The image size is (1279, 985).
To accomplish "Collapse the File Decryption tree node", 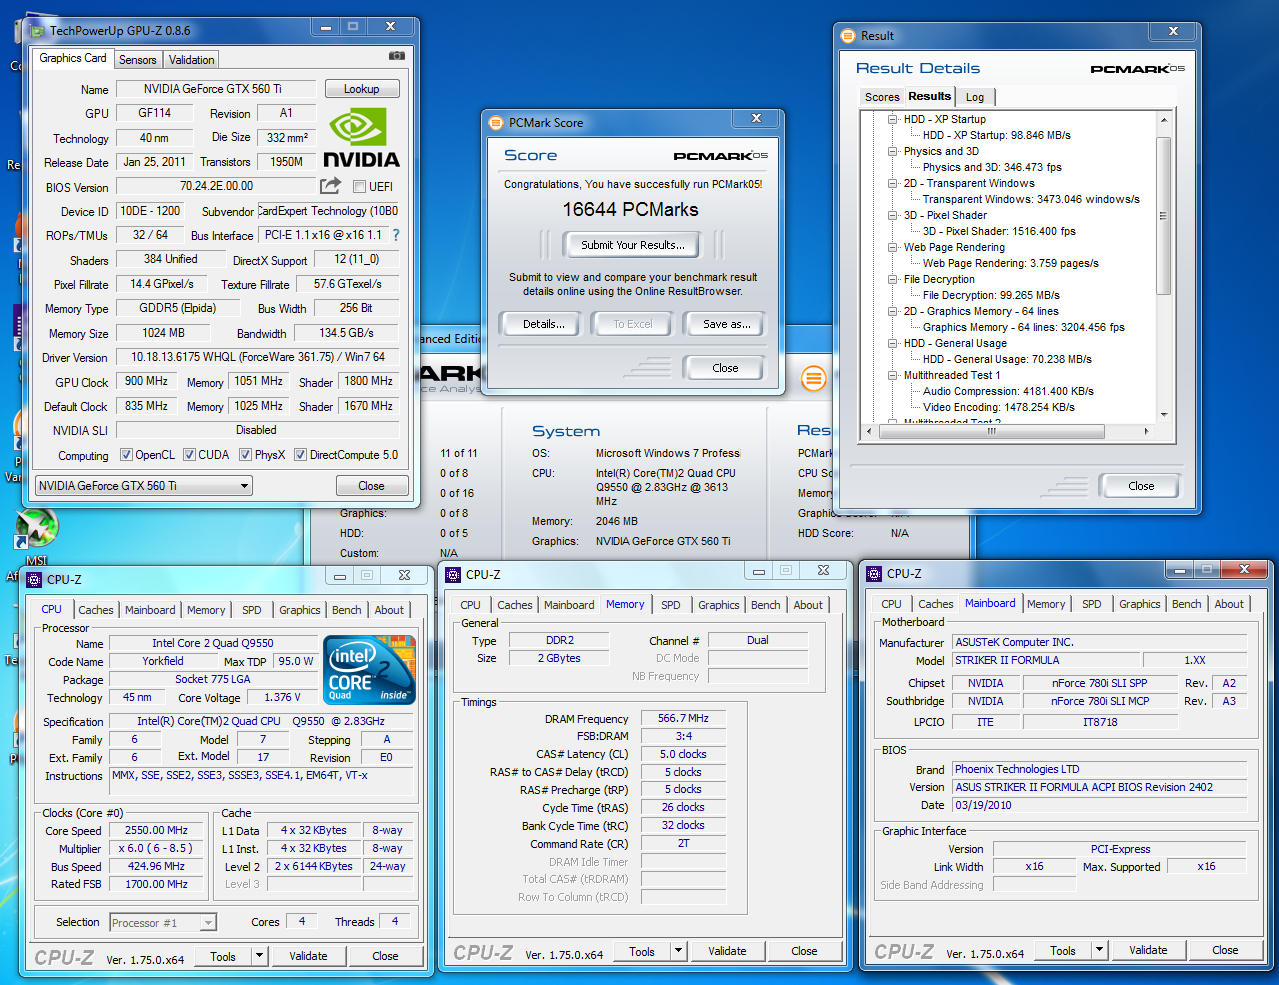I will click(x=892, y=279).
